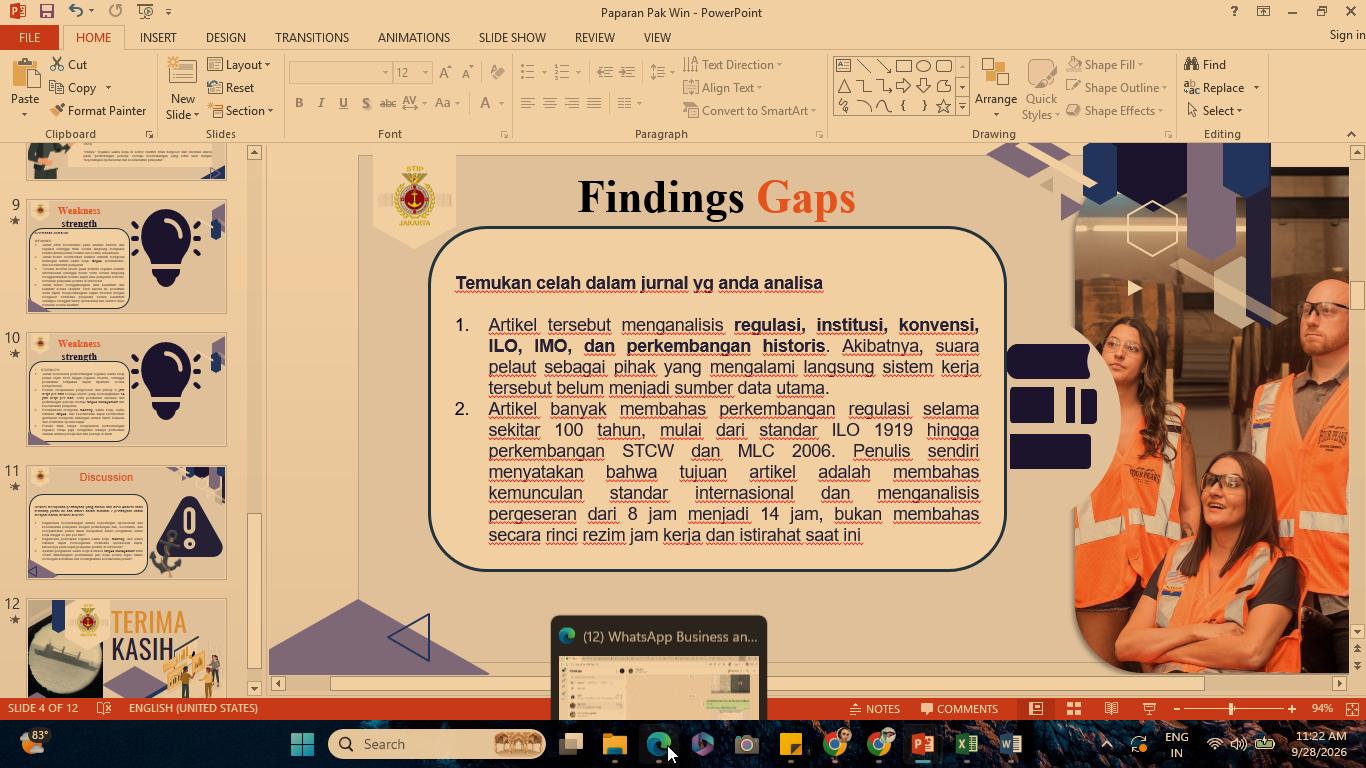Click the zoom slider handle
Viewport: 1366px width, 768px height.
point(1231,709)
